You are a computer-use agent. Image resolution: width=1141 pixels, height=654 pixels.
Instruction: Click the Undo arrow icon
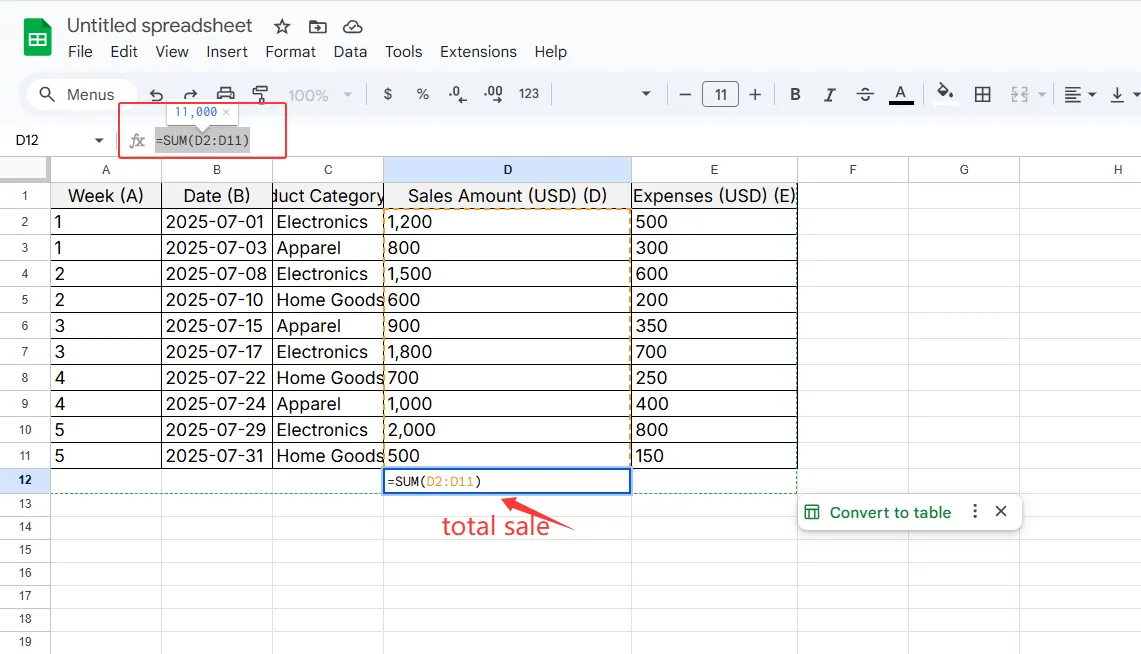(156, 94)
